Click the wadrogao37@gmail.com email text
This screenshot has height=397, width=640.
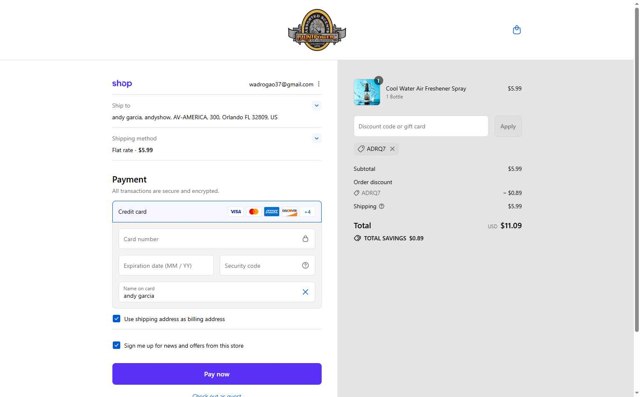pyautogui.click(x=281, y=84)
